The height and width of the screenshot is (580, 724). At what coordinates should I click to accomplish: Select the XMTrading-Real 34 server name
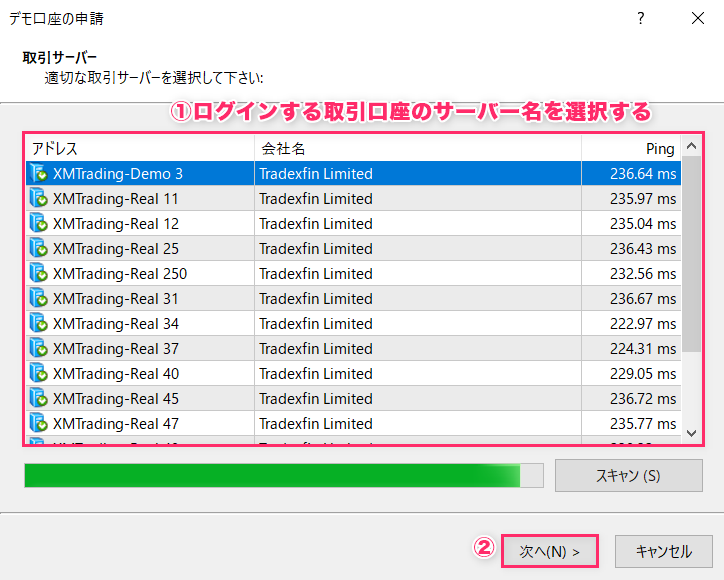pyautogui.click(x=115, y=323)
